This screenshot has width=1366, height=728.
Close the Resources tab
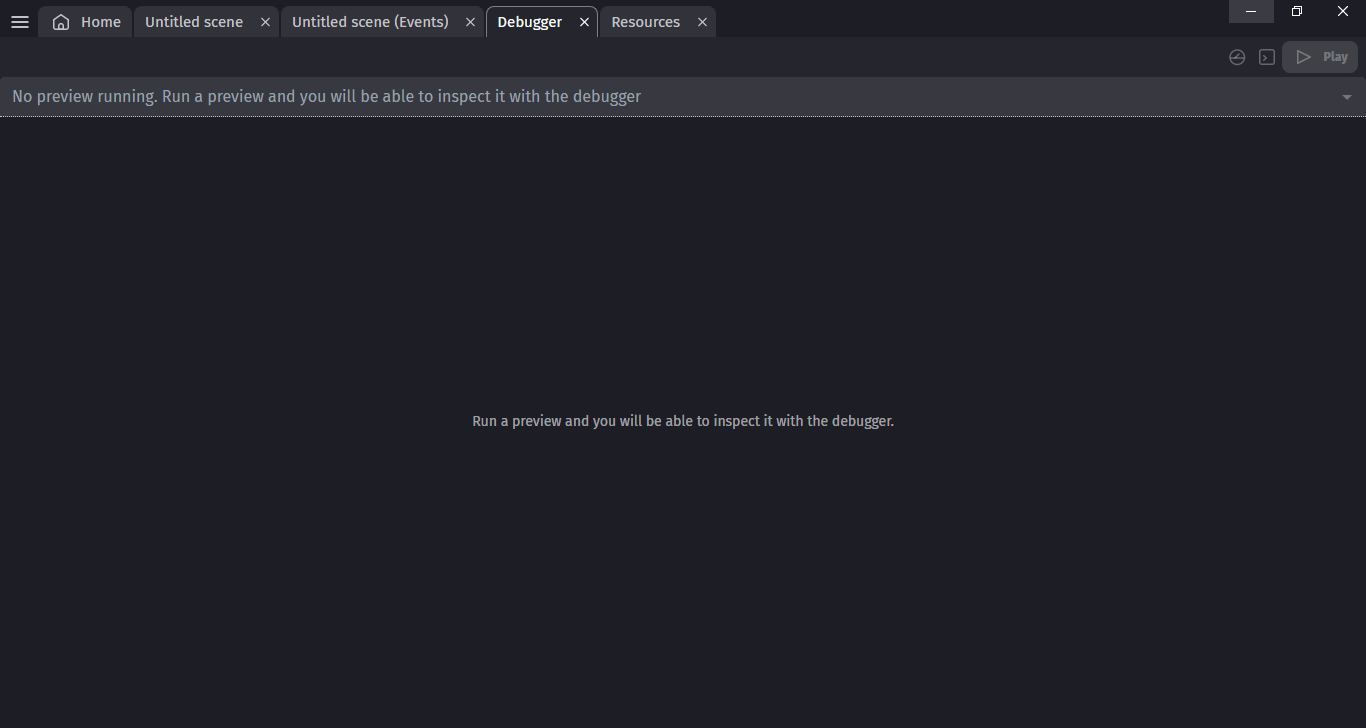[702, 21]
